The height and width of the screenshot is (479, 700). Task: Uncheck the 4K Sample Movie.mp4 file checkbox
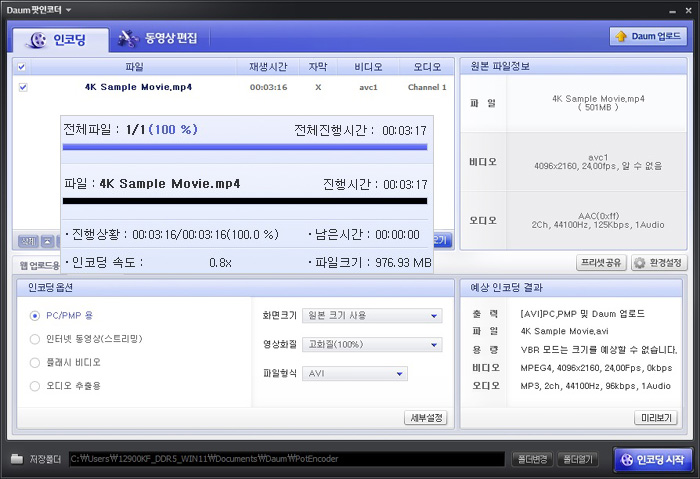click(x=23, y=87)
